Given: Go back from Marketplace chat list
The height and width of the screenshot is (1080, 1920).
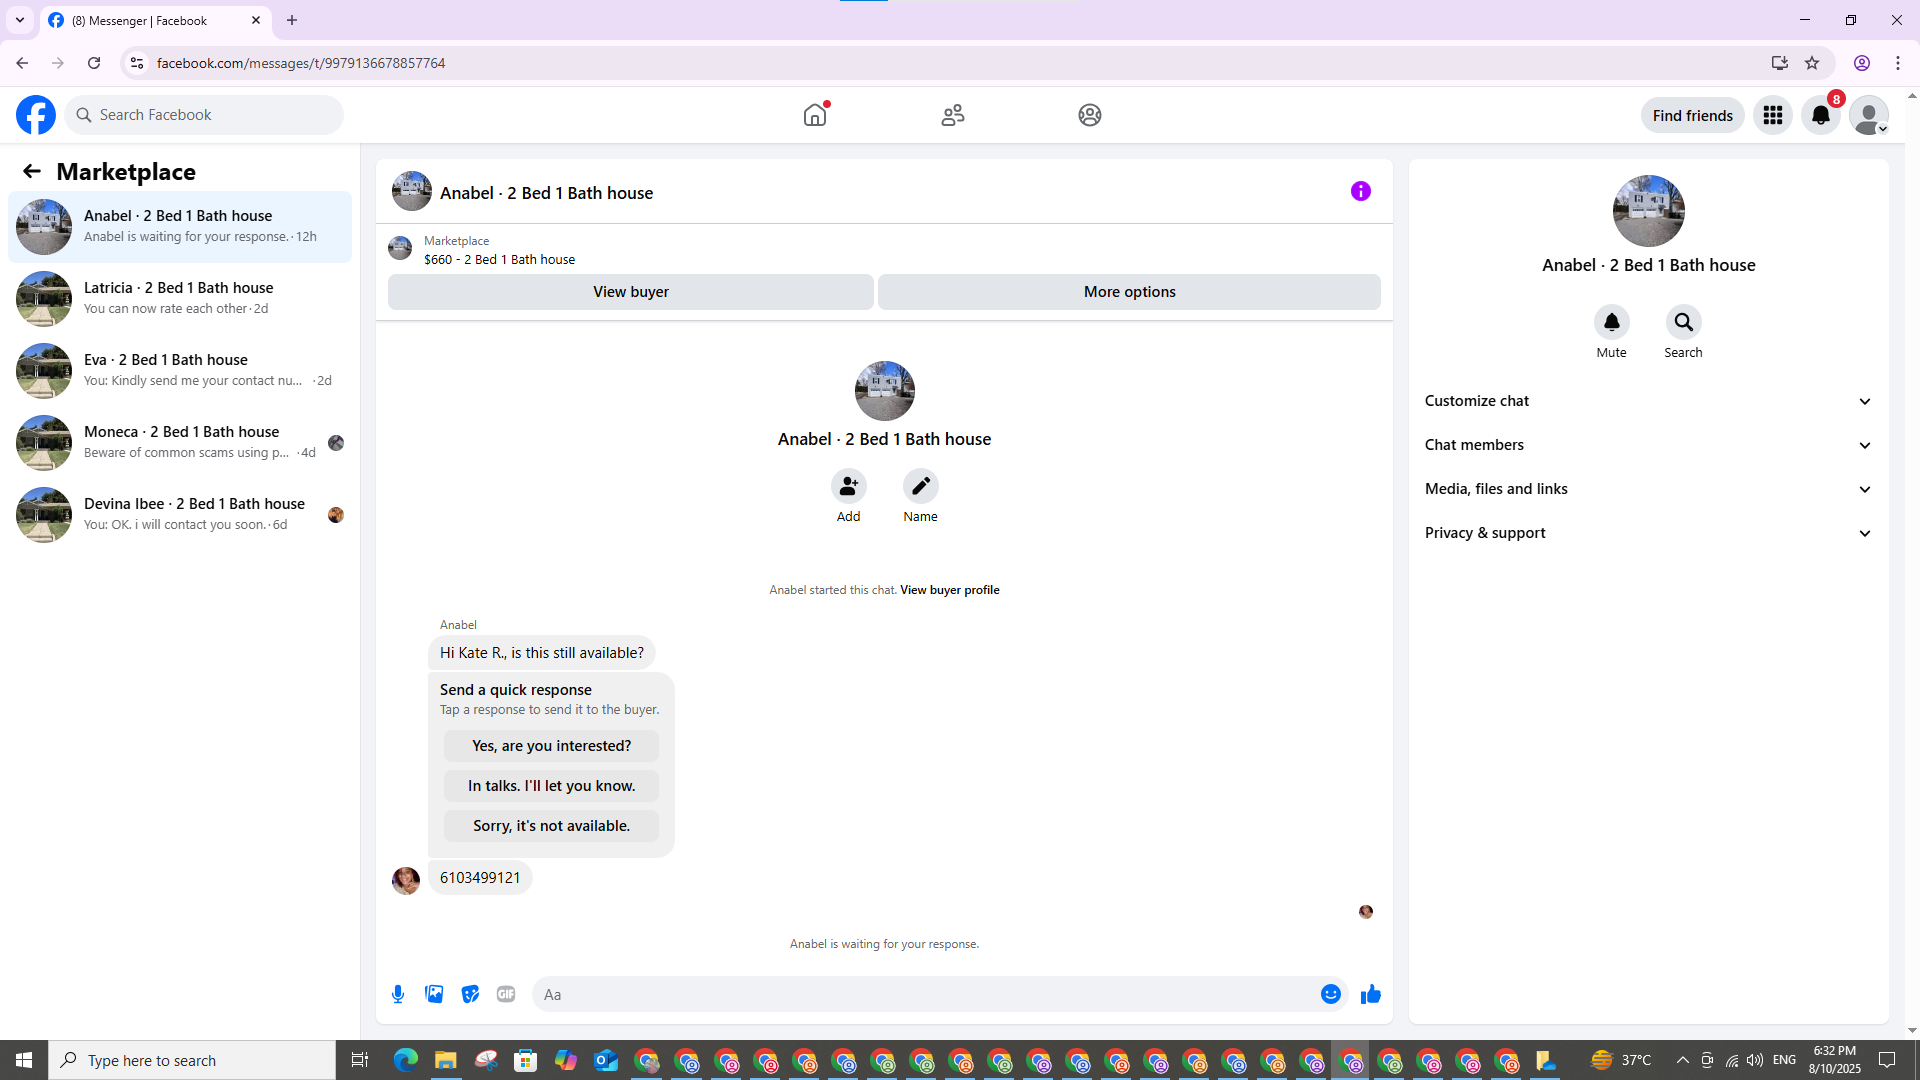Looking at the screenshot, I should [32, 171].
